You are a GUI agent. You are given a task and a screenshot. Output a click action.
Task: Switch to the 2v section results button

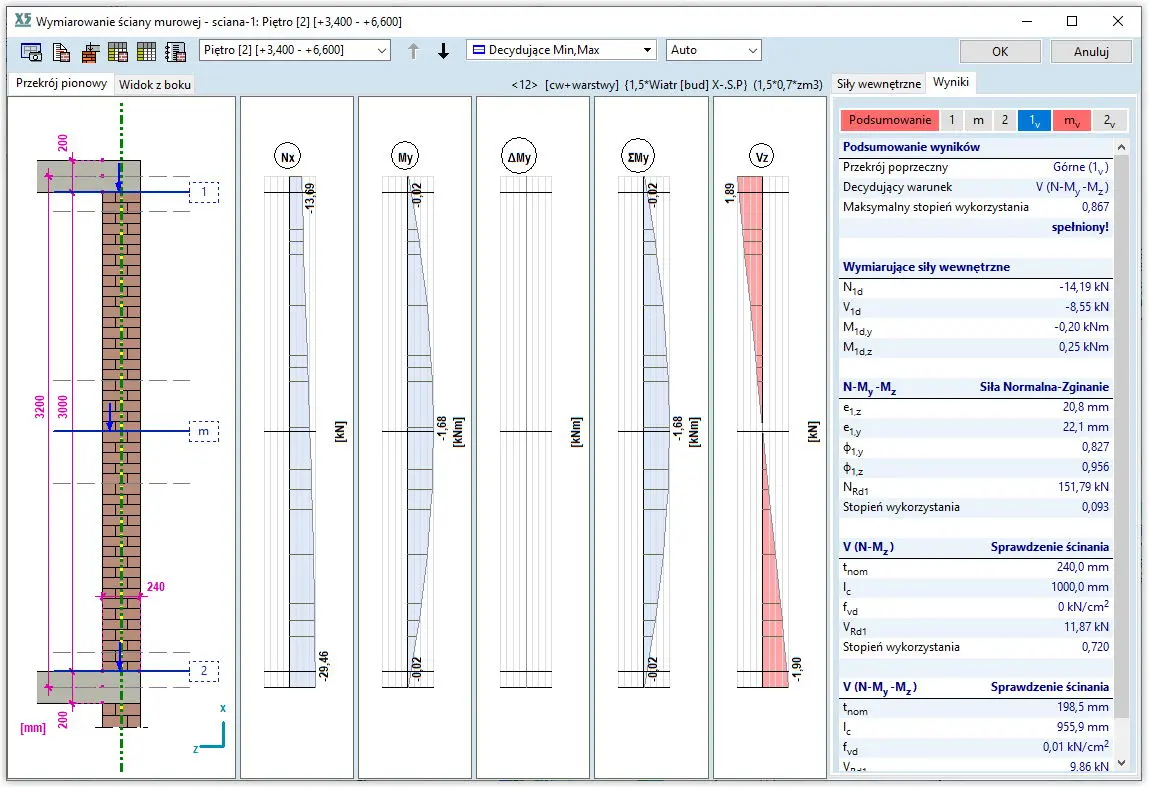point(1109,120)
